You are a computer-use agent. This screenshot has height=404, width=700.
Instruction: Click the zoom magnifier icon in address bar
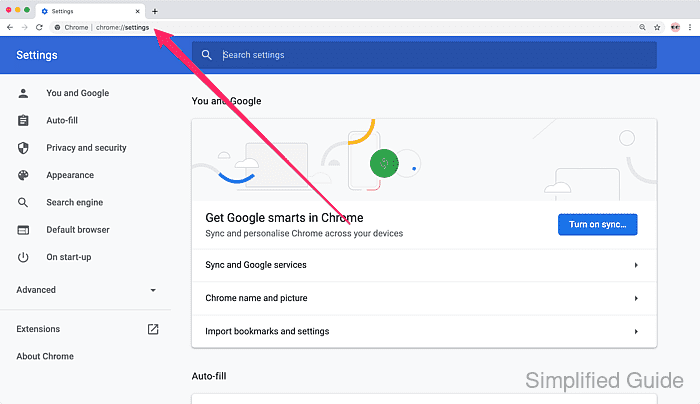[x=642, y=27]
